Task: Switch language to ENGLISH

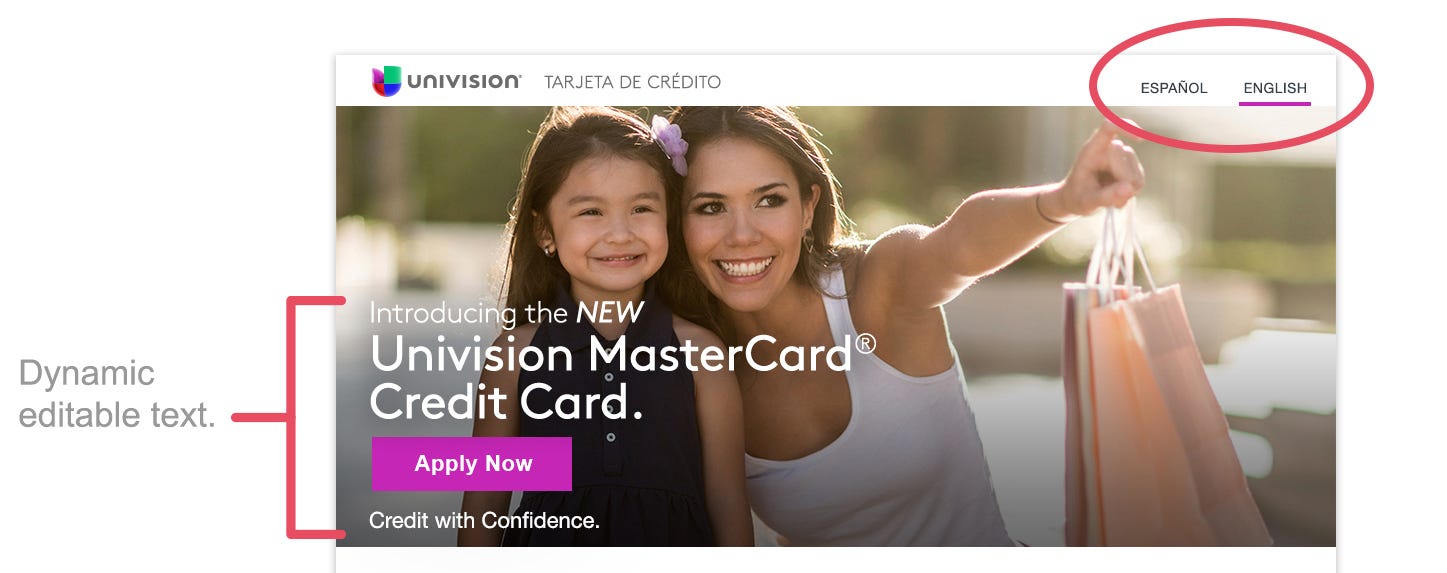Action: pos(1275,88)
